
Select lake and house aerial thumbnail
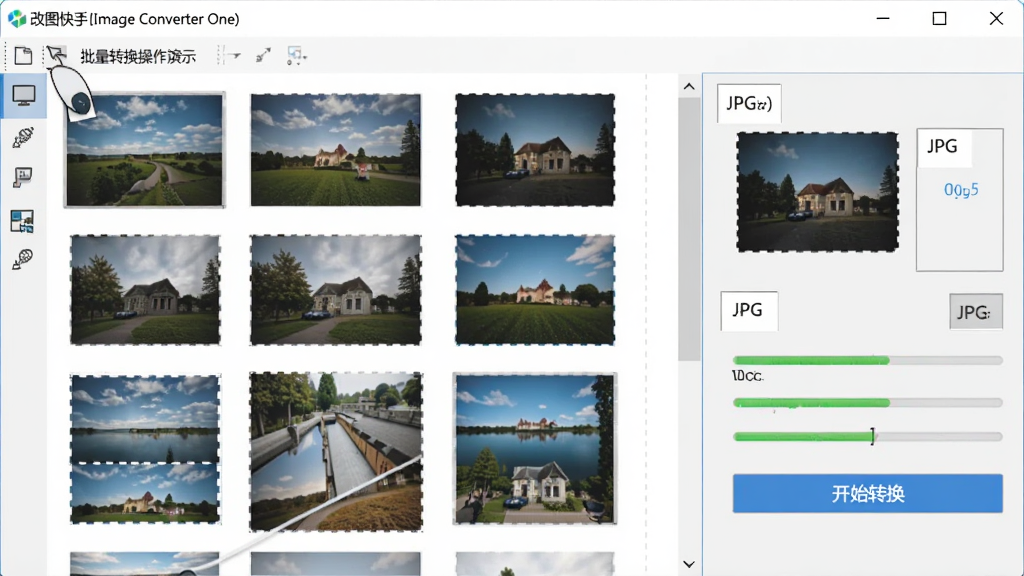pos(535,449)
